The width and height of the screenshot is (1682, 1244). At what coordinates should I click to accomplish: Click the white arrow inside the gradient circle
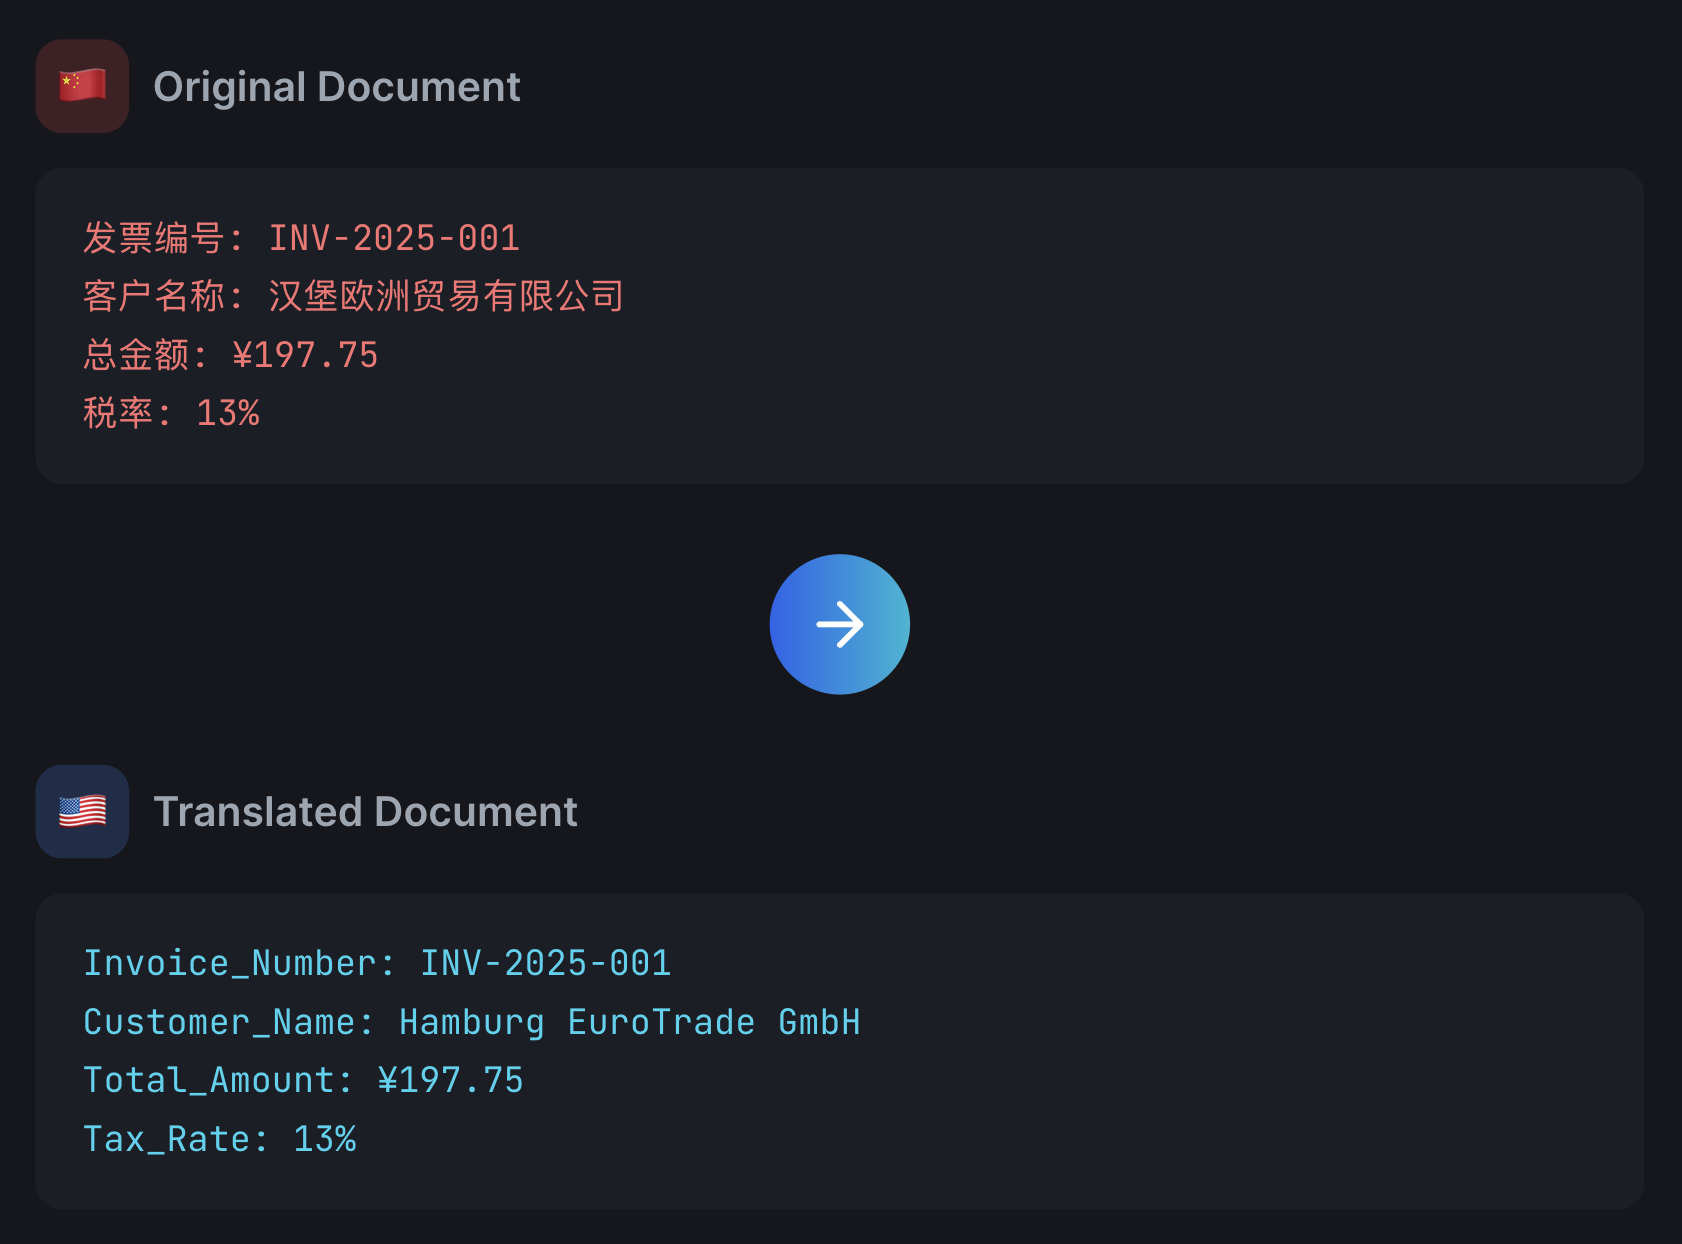click(839, 624)
